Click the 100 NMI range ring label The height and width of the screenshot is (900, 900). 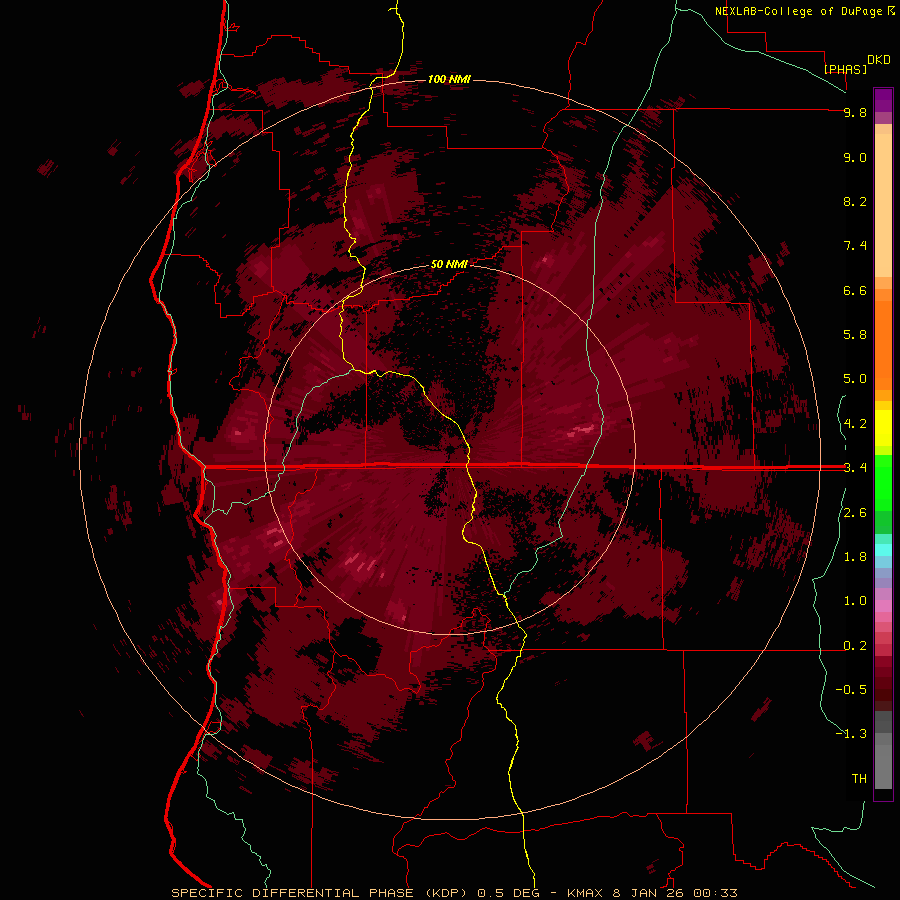(449, 79)
